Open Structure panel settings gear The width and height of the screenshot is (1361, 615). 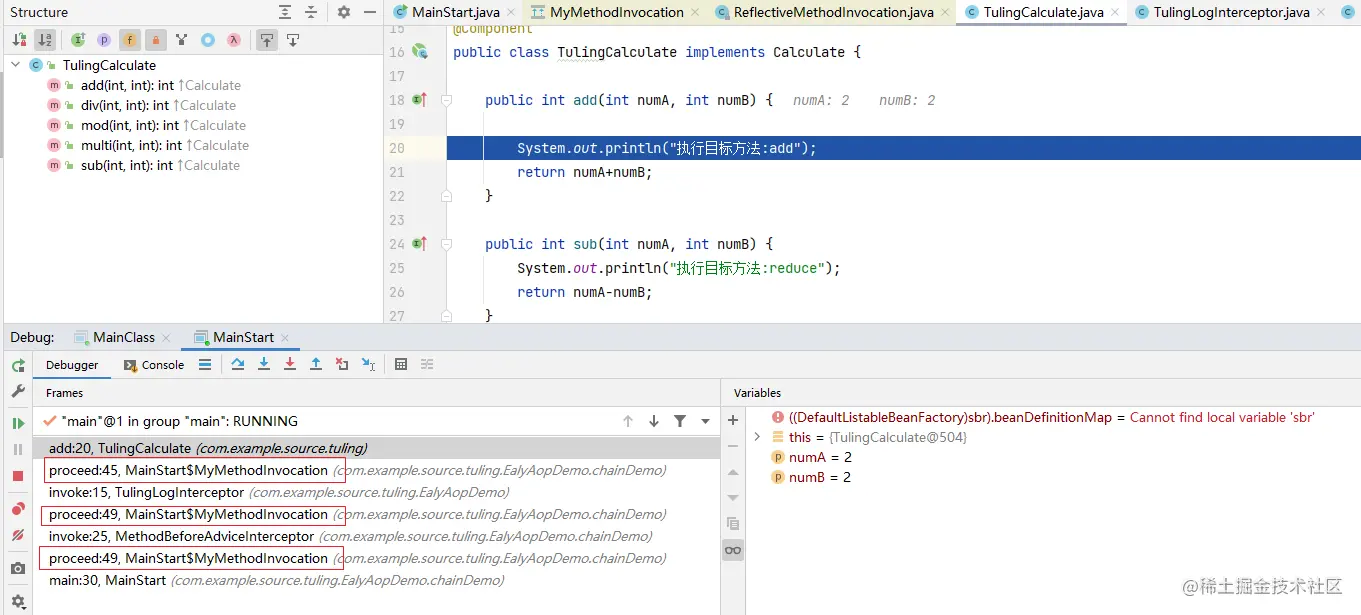pyautogui.click(x=344, y=12)
